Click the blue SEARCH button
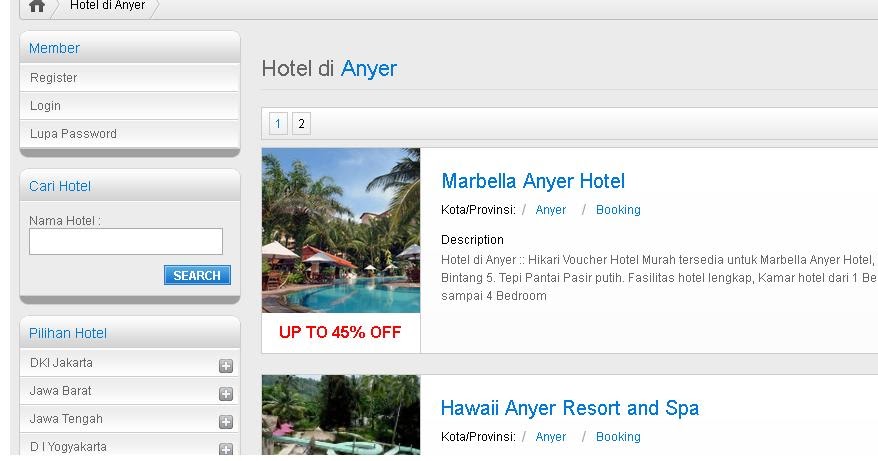 click(x=197, y=275)
